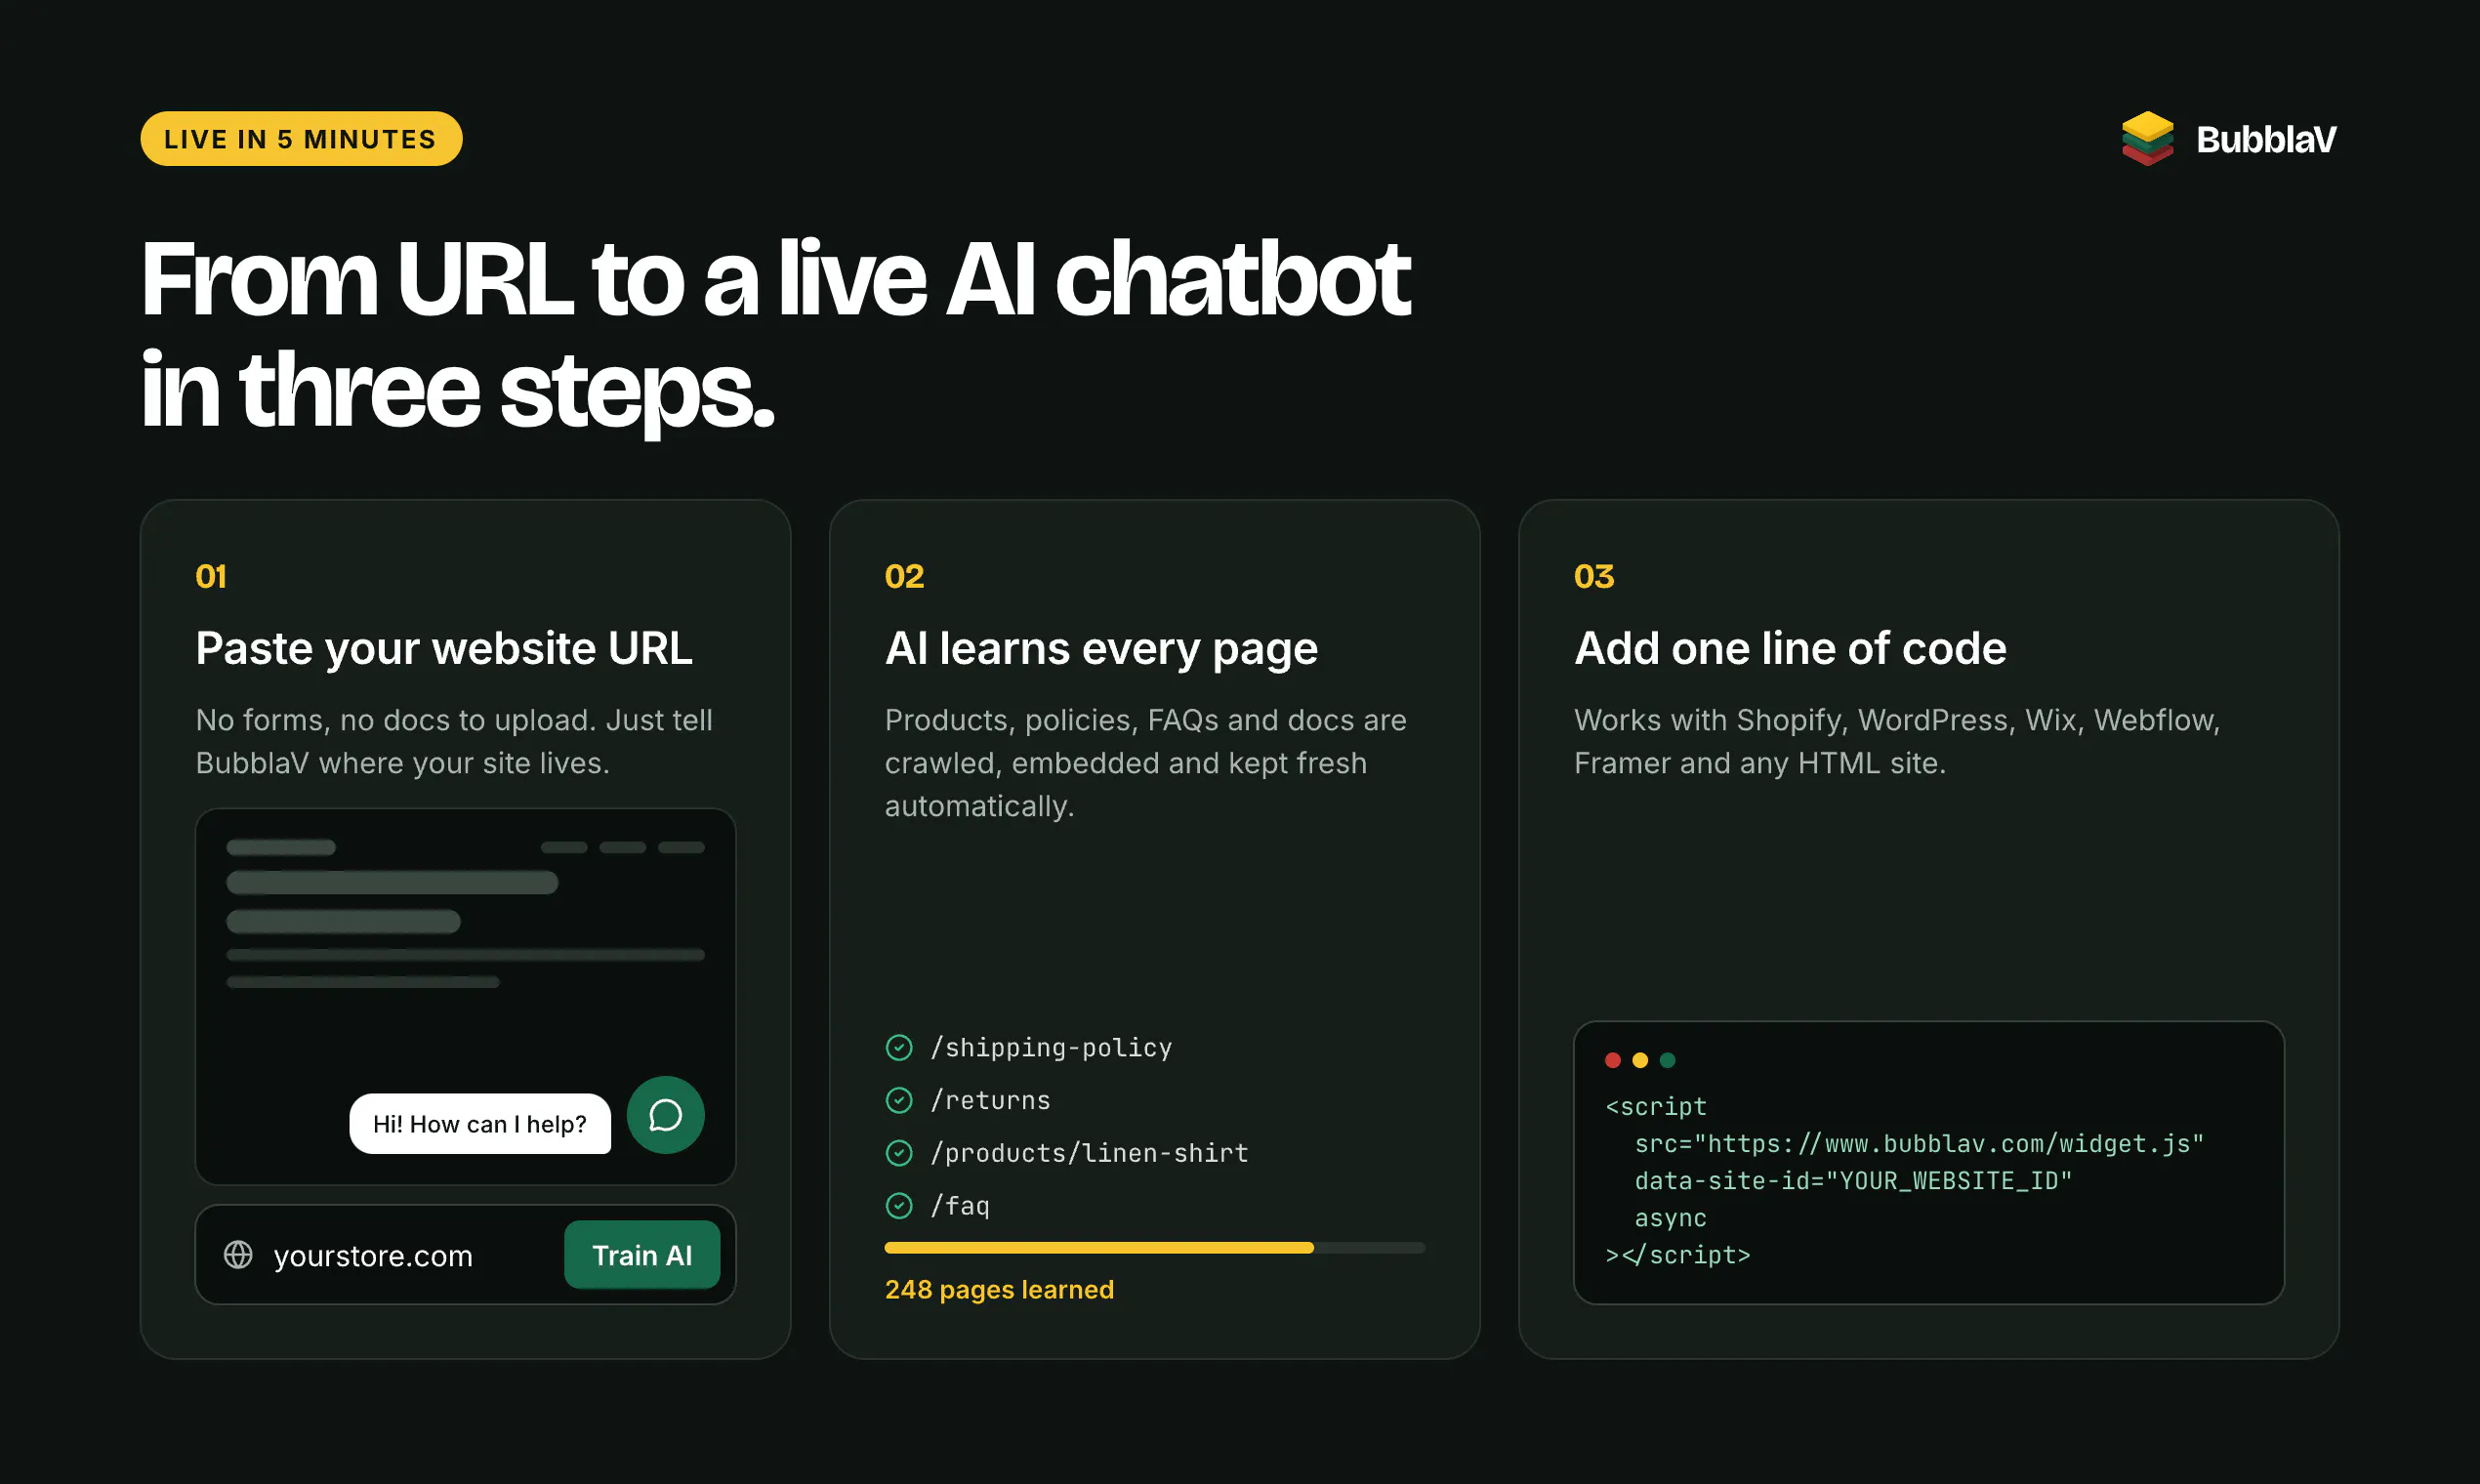Click the /shipping-policy path text
The image size is (2480, 1484).
[x=1051, y=1047]
